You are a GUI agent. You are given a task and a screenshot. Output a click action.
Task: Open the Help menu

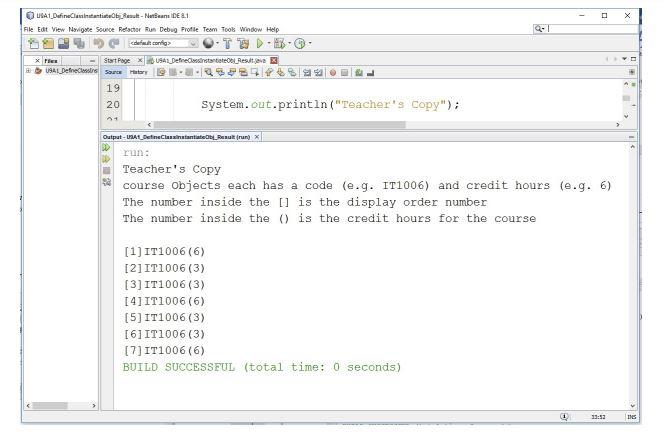pyautogui.click(x=273, y=29)
